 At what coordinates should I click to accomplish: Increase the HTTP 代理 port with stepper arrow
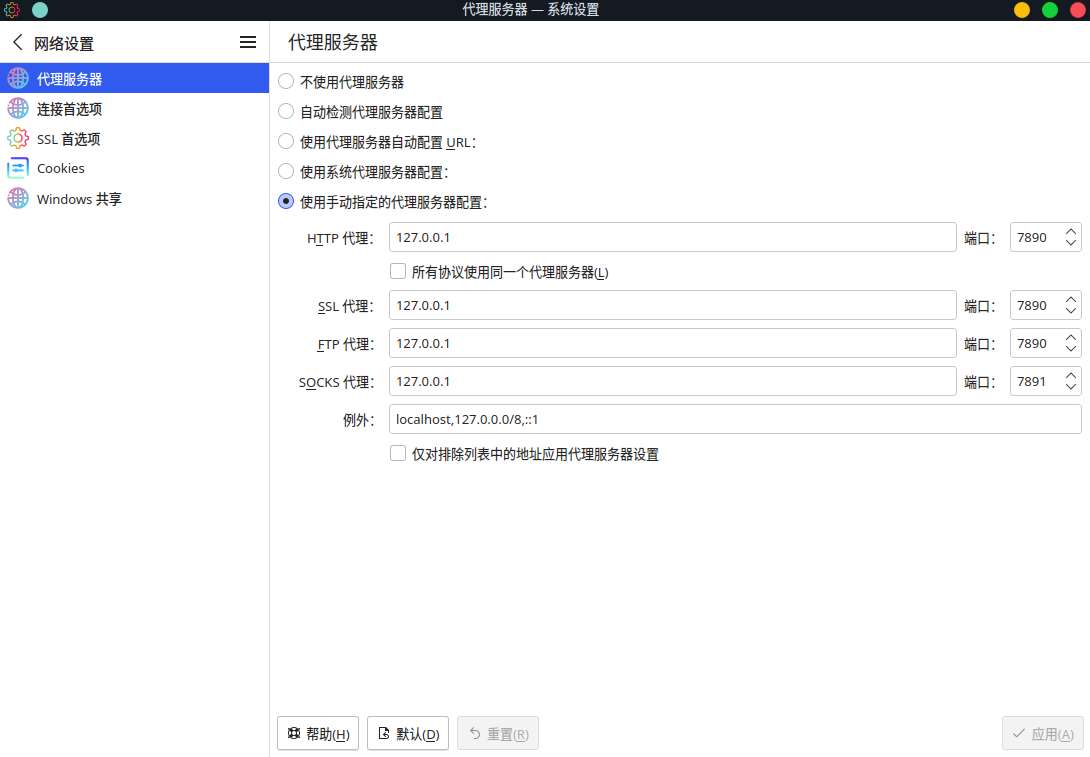(x=1071, y=231)
